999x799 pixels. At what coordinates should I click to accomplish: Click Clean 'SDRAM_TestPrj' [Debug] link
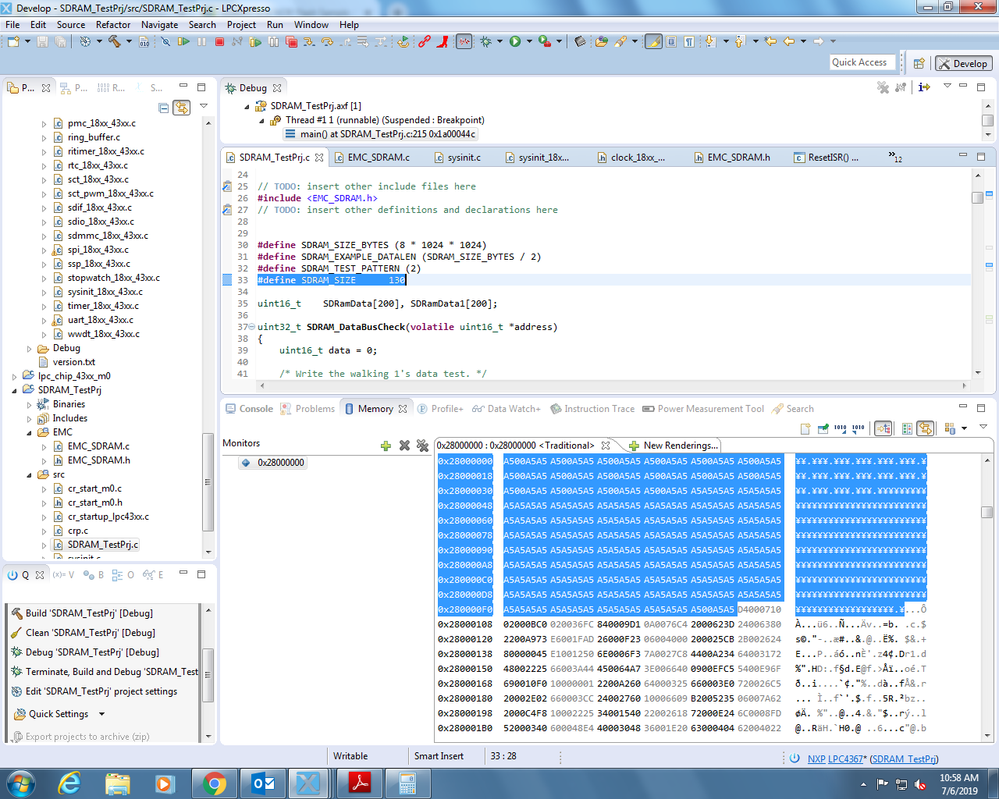(90, 632)
